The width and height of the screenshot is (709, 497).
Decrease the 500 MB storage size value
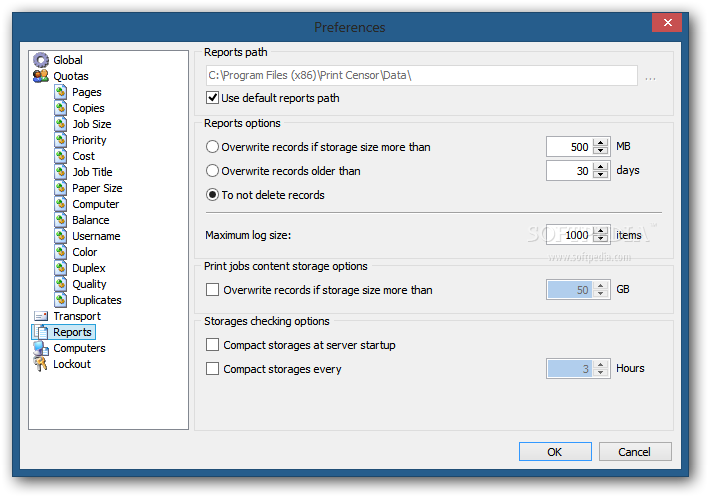(600, 151)
